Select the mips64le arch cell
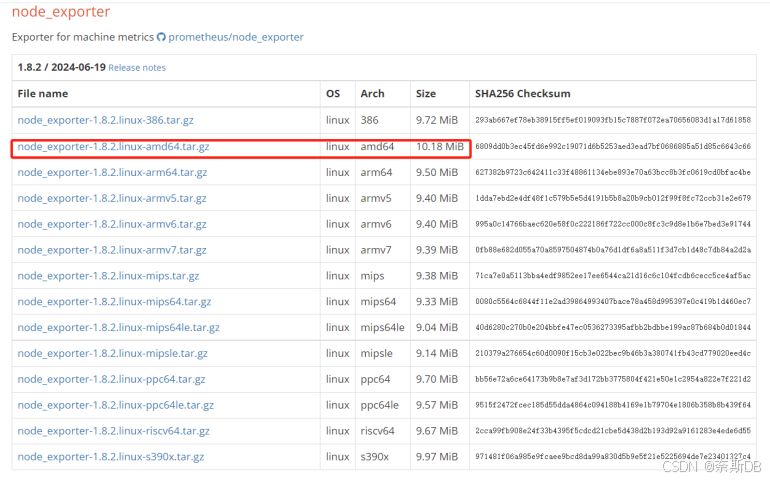770x480 pixels. click(383, 328)
